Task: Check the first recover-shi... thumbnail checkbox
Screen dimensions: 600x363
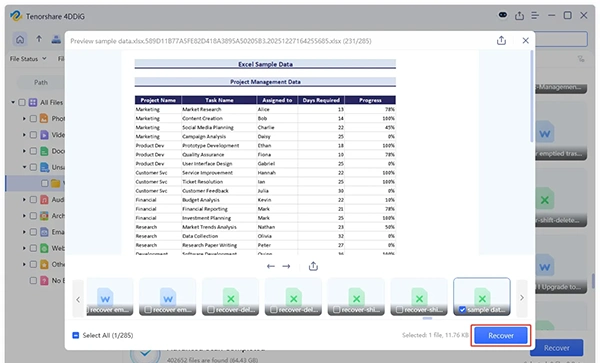Action: pos(337,310)
